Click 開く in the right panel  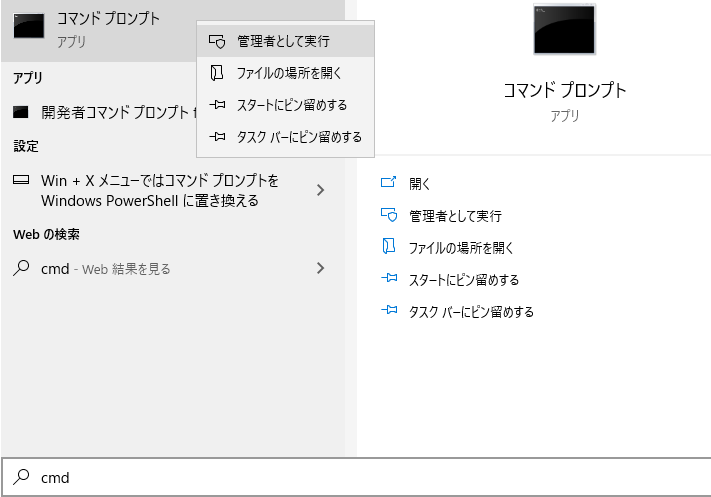[419, 184]
